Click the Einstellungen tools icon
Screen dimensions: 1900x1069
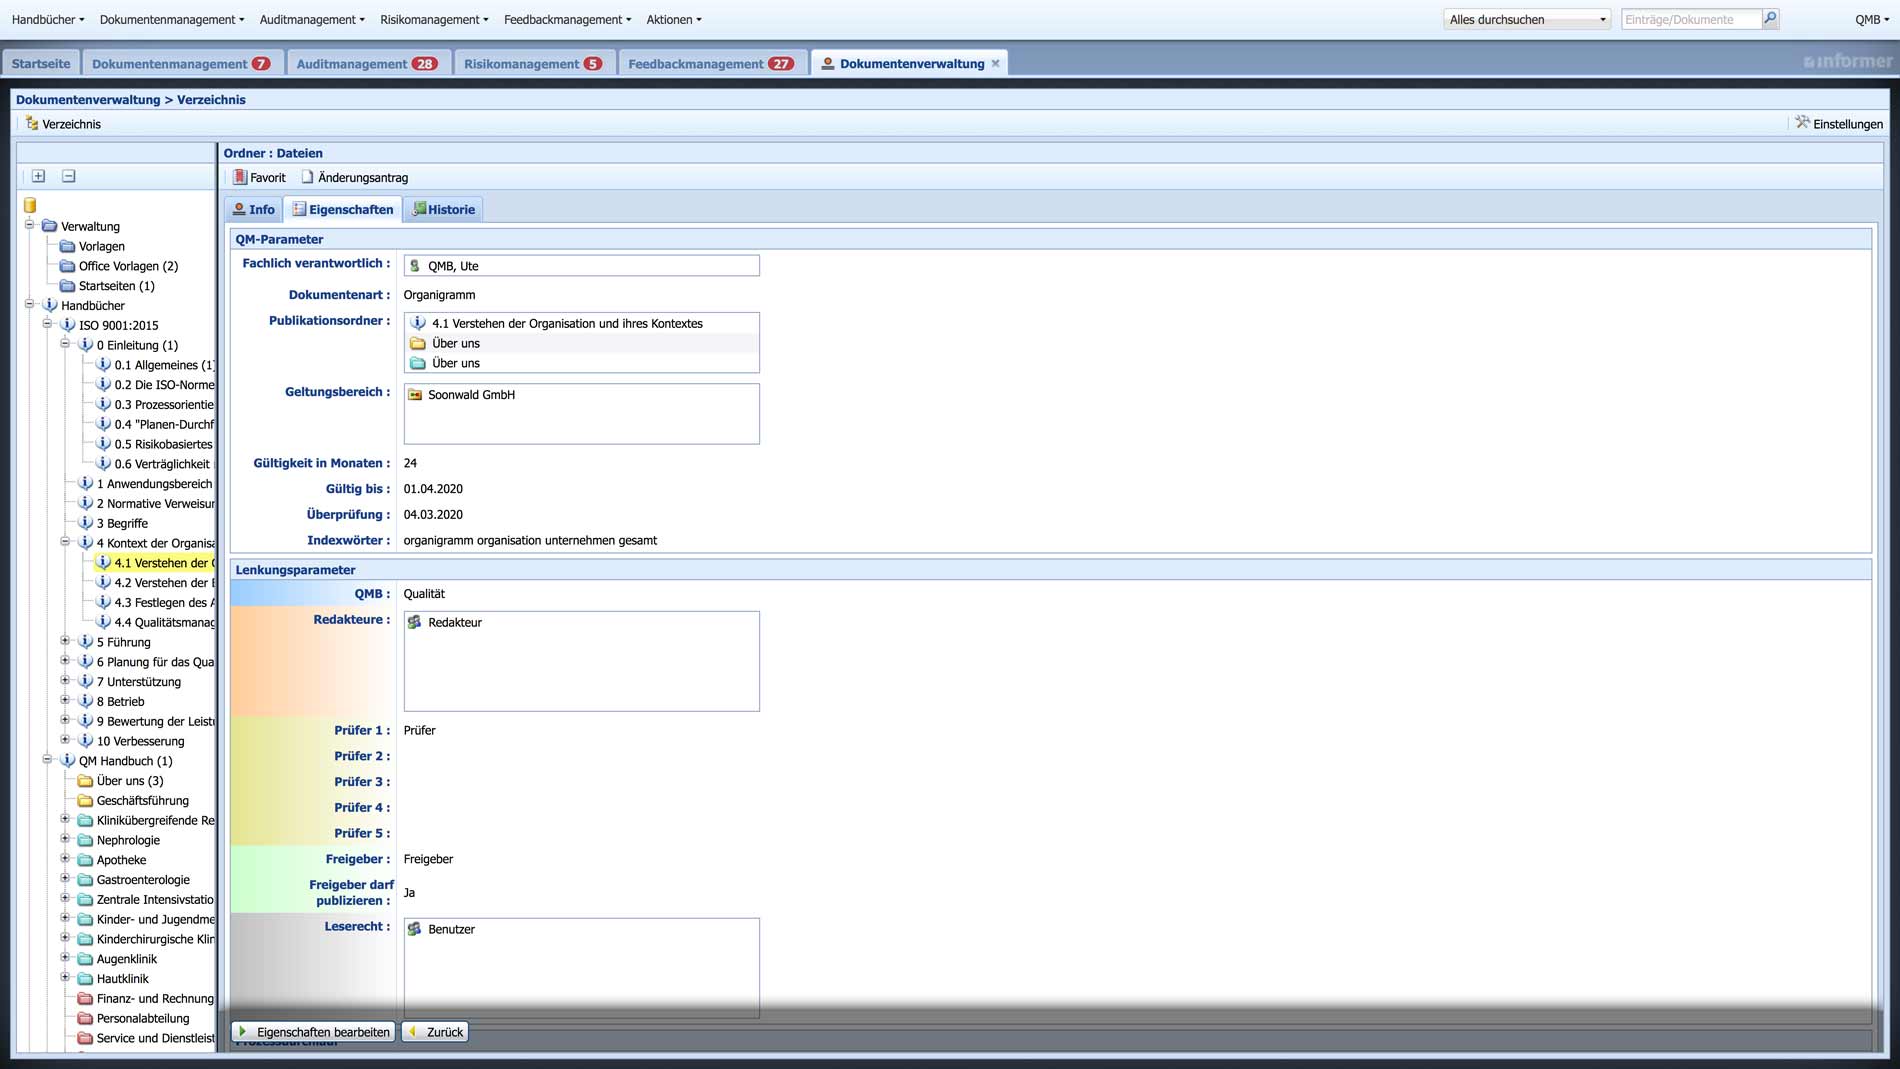(1802, 123)
